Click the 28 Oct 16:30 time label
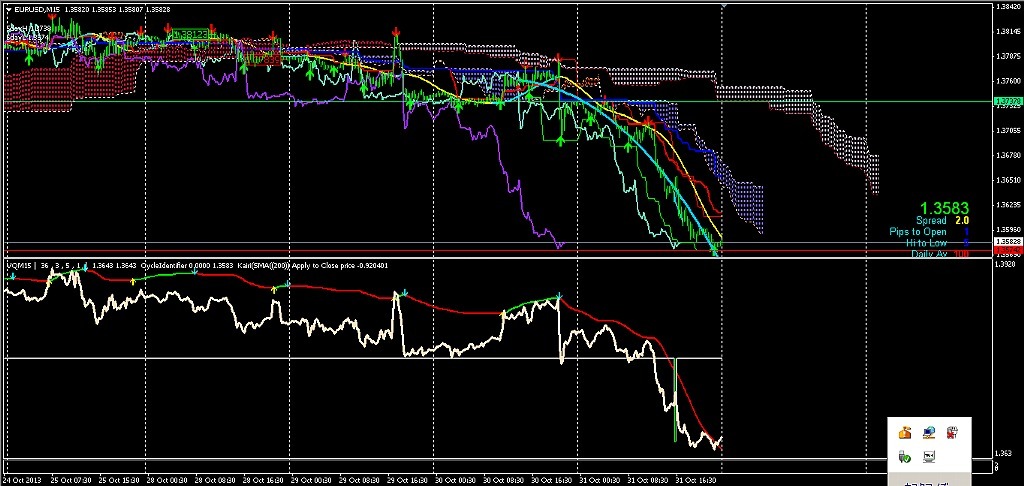The height and width of the screenshot is (486, 1024). pyautogui.click(x=264, y=480)
